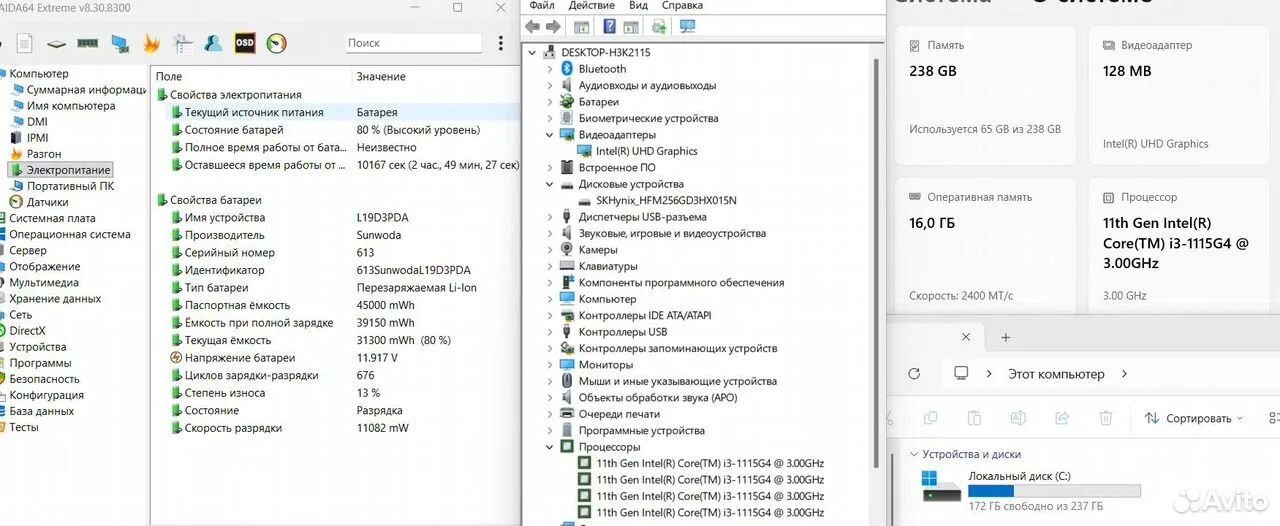1280x526 pixels.
Task: Click the Paste icon in Explorer toolbar
Action: 974,418
